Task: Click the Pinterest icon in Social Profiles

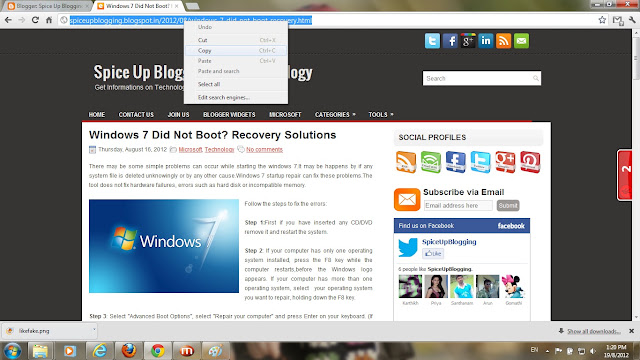Action: pos(530,162)
